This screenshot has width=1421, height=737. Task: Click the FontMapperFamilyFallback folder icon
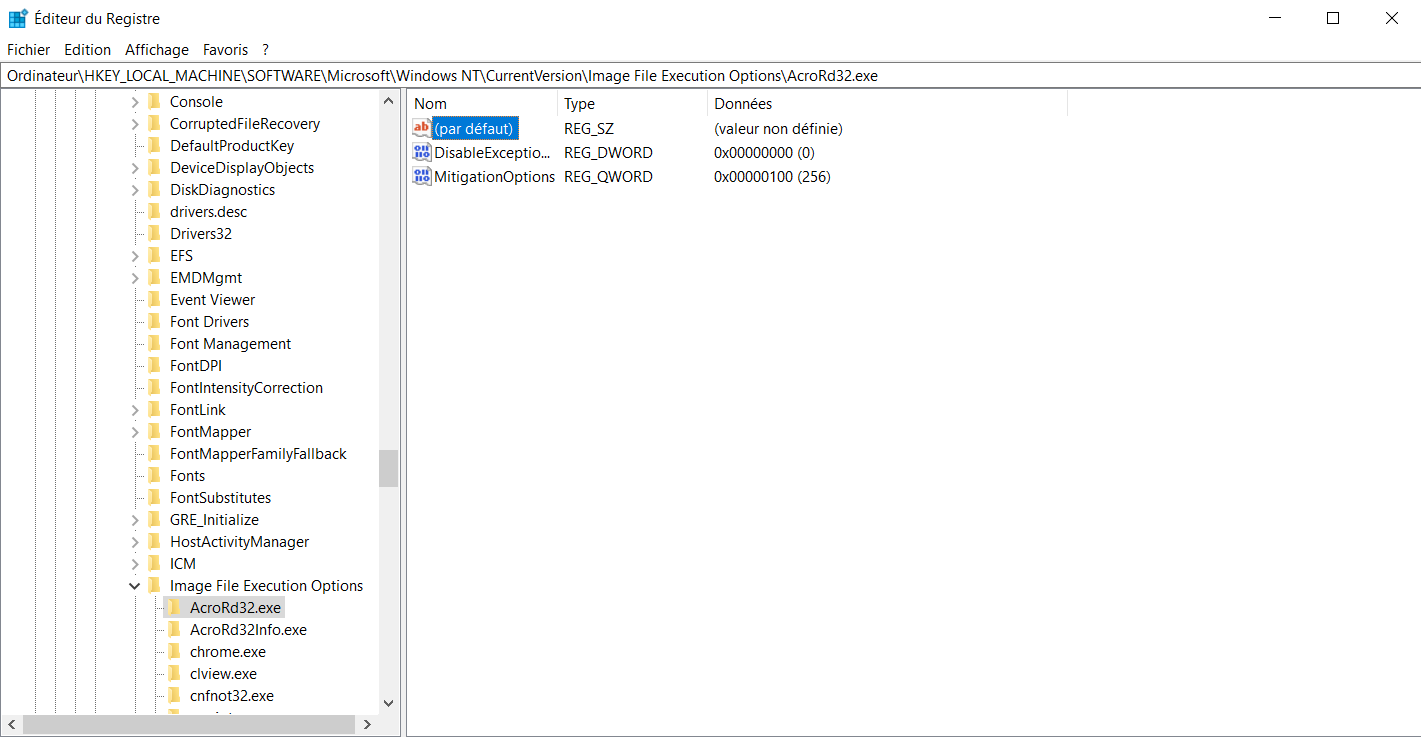(x=154, y=454)
